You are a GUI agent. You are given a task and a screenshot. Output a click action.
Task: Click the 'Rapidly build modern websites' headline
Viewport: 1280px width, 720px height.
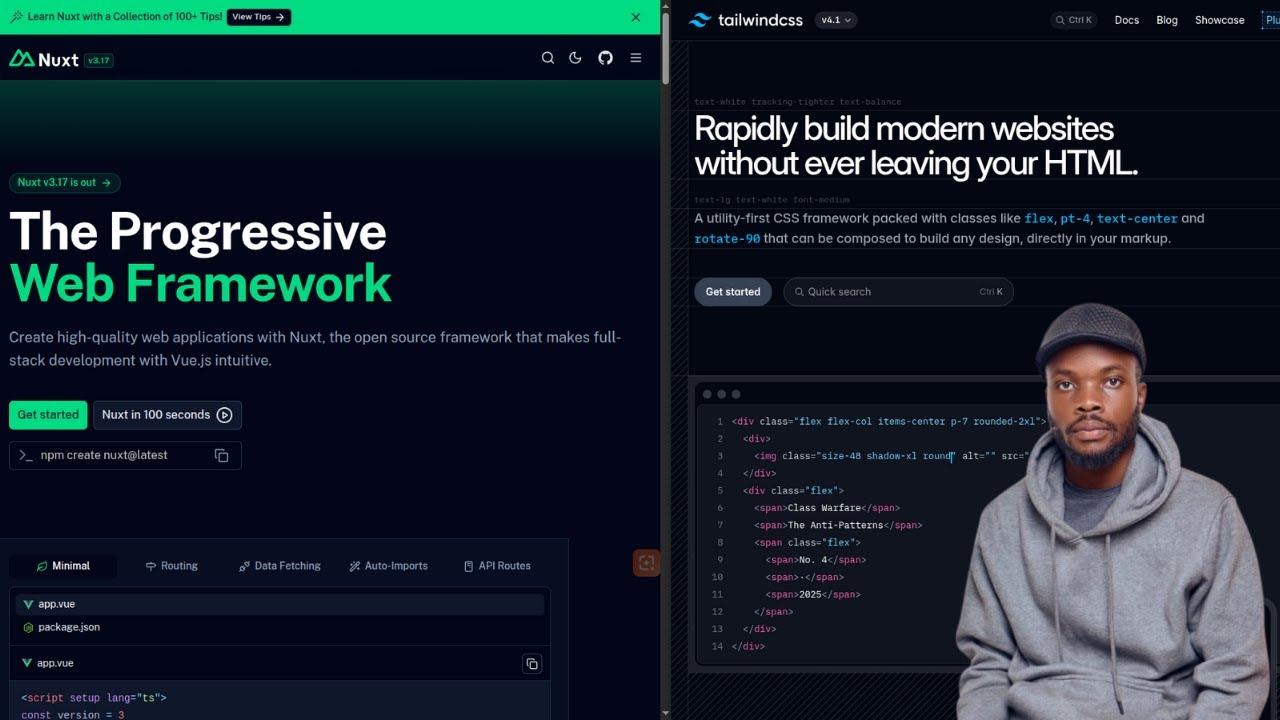click(904, 128)
